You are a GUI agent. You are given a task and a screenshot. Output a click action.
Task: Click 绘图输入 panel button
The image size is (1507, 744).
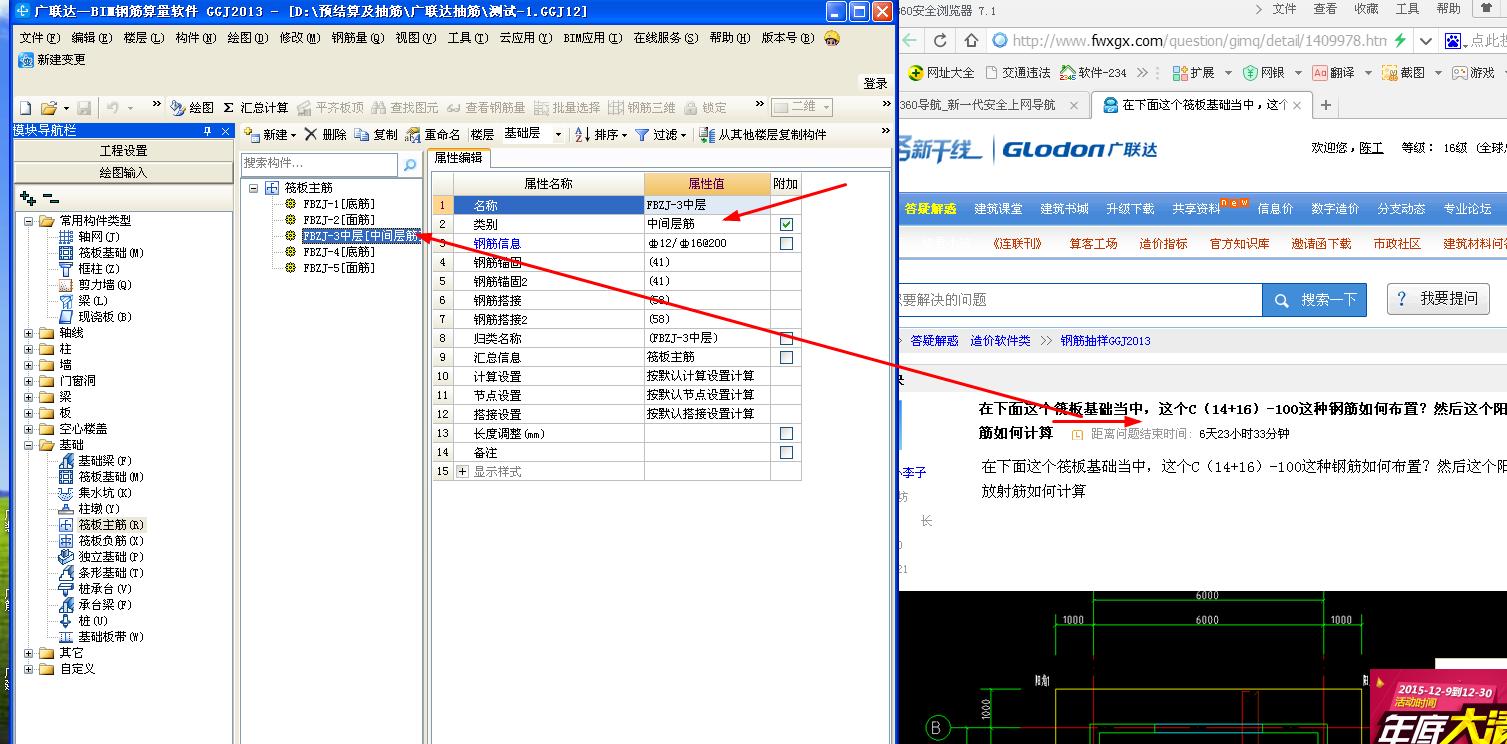tap(123, 172)
